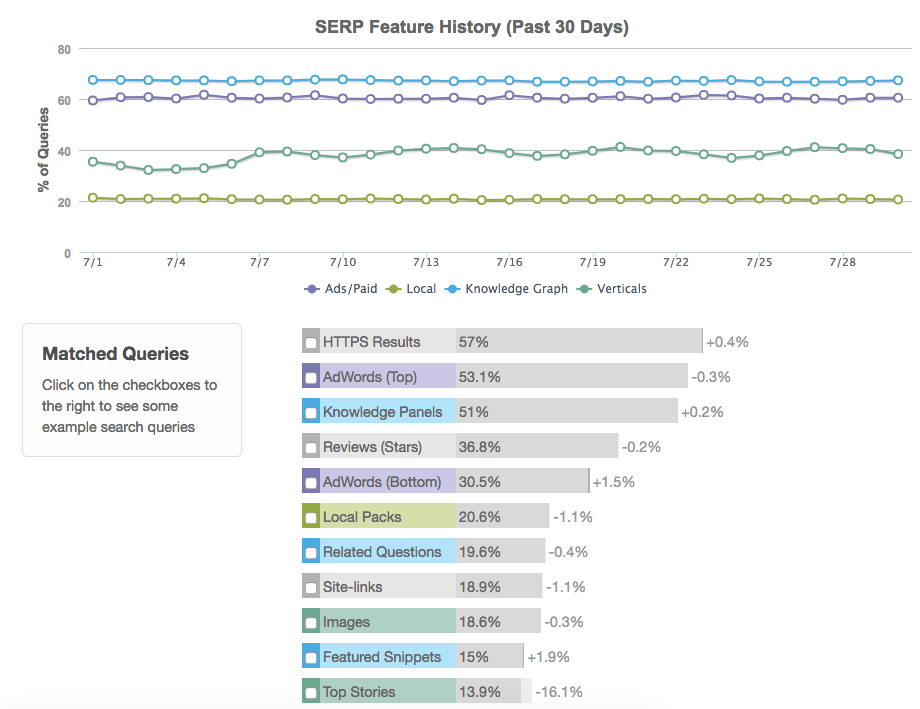The height and width of the screenshot is (709, 920).
Task: Select the Local Packs checkbox
Action: [312, 518]
